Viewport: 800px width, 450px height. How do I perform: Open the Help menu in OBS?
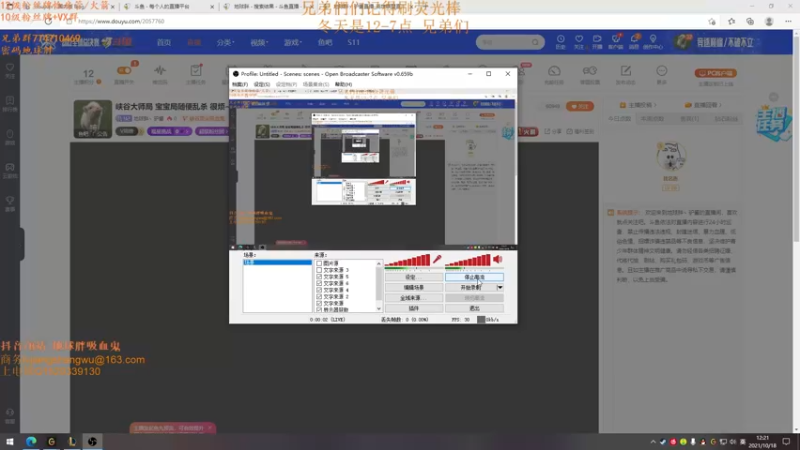click(343, 84)
